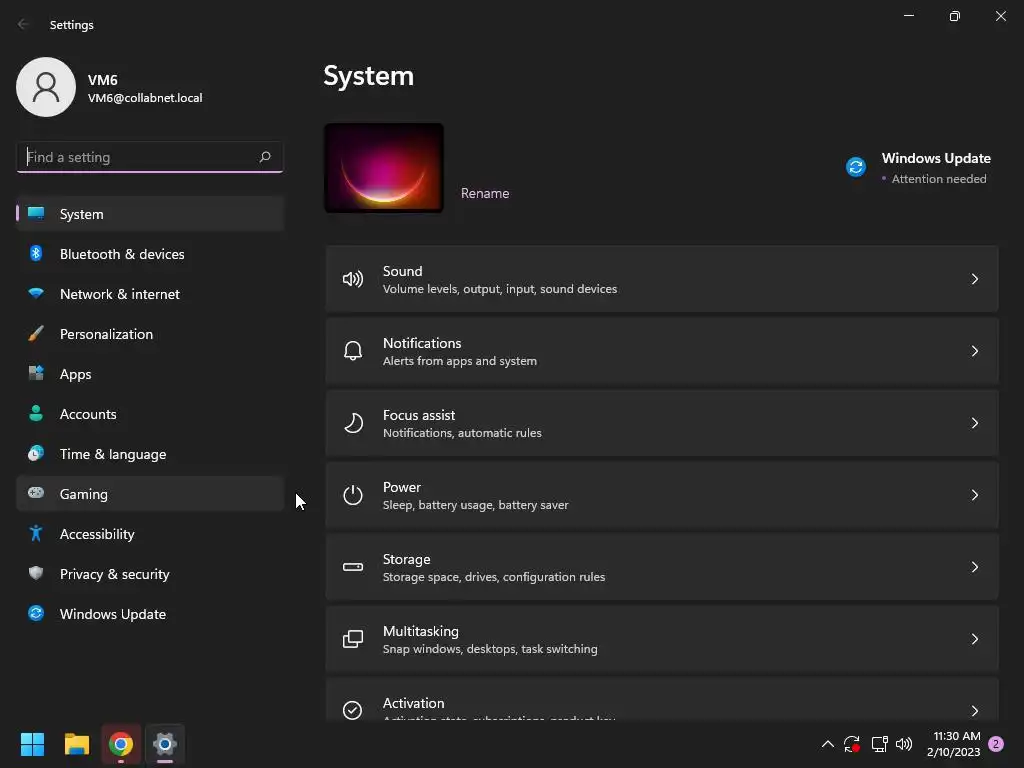Select Accessibility label in sidebar
The height and width of the screenshot is (768, 1024).
click(x=97, y=534)
